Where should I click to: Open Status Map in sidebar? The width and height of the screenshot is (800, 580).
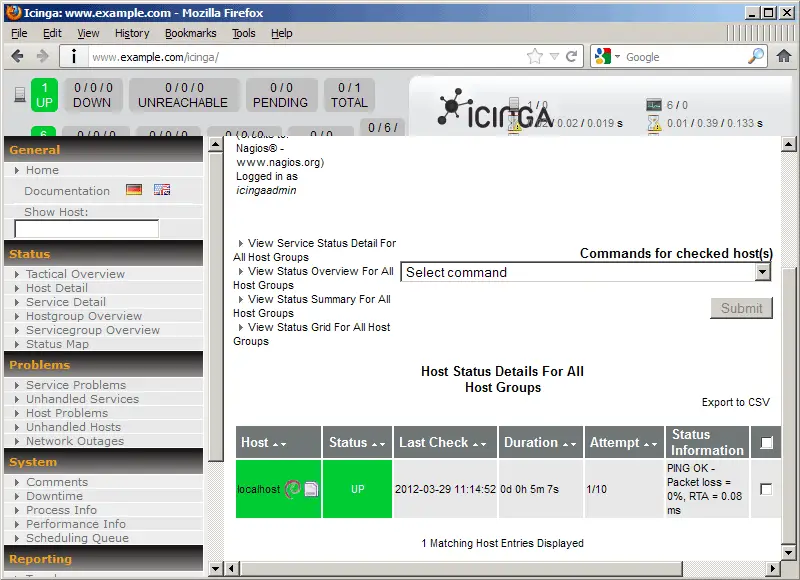(x=57, y=344)
